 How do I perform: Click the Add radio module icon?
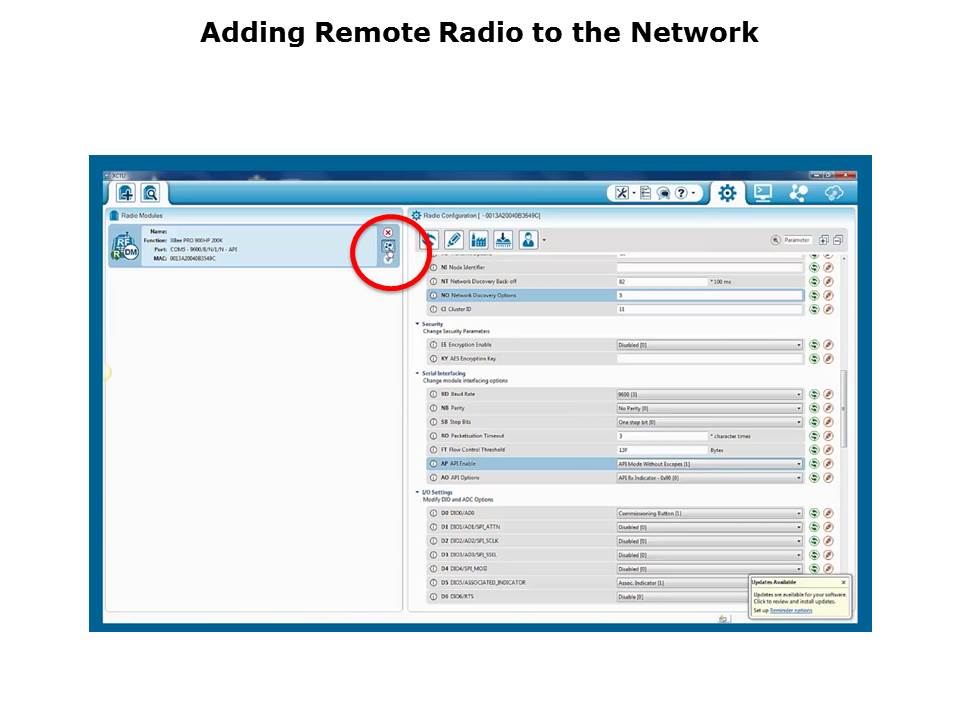126,193
